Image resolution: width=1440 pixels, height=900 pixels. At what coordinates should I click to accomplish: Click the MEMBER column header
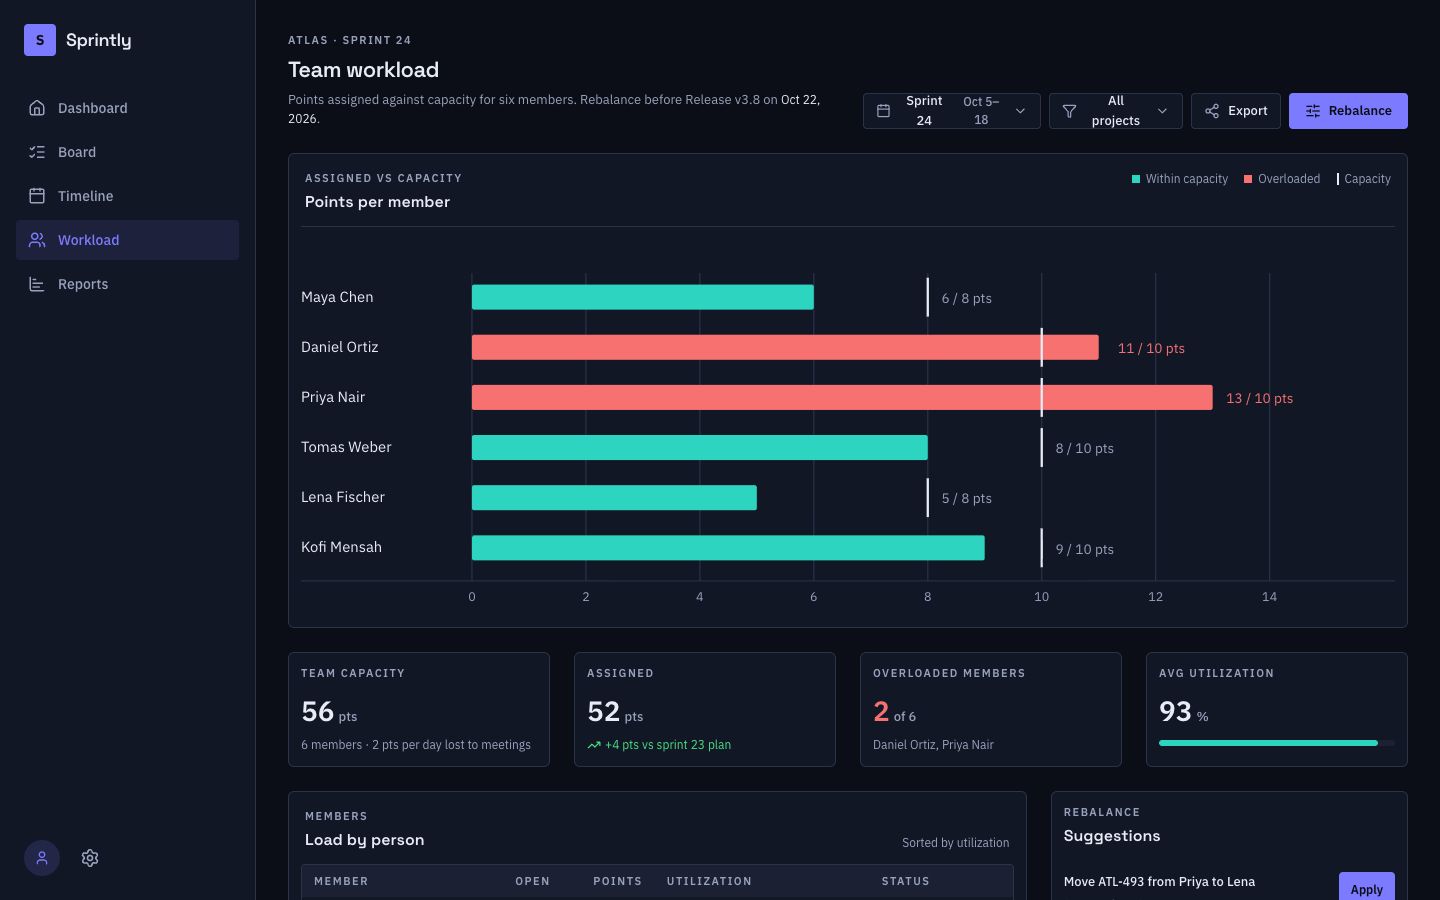(341, 881)
